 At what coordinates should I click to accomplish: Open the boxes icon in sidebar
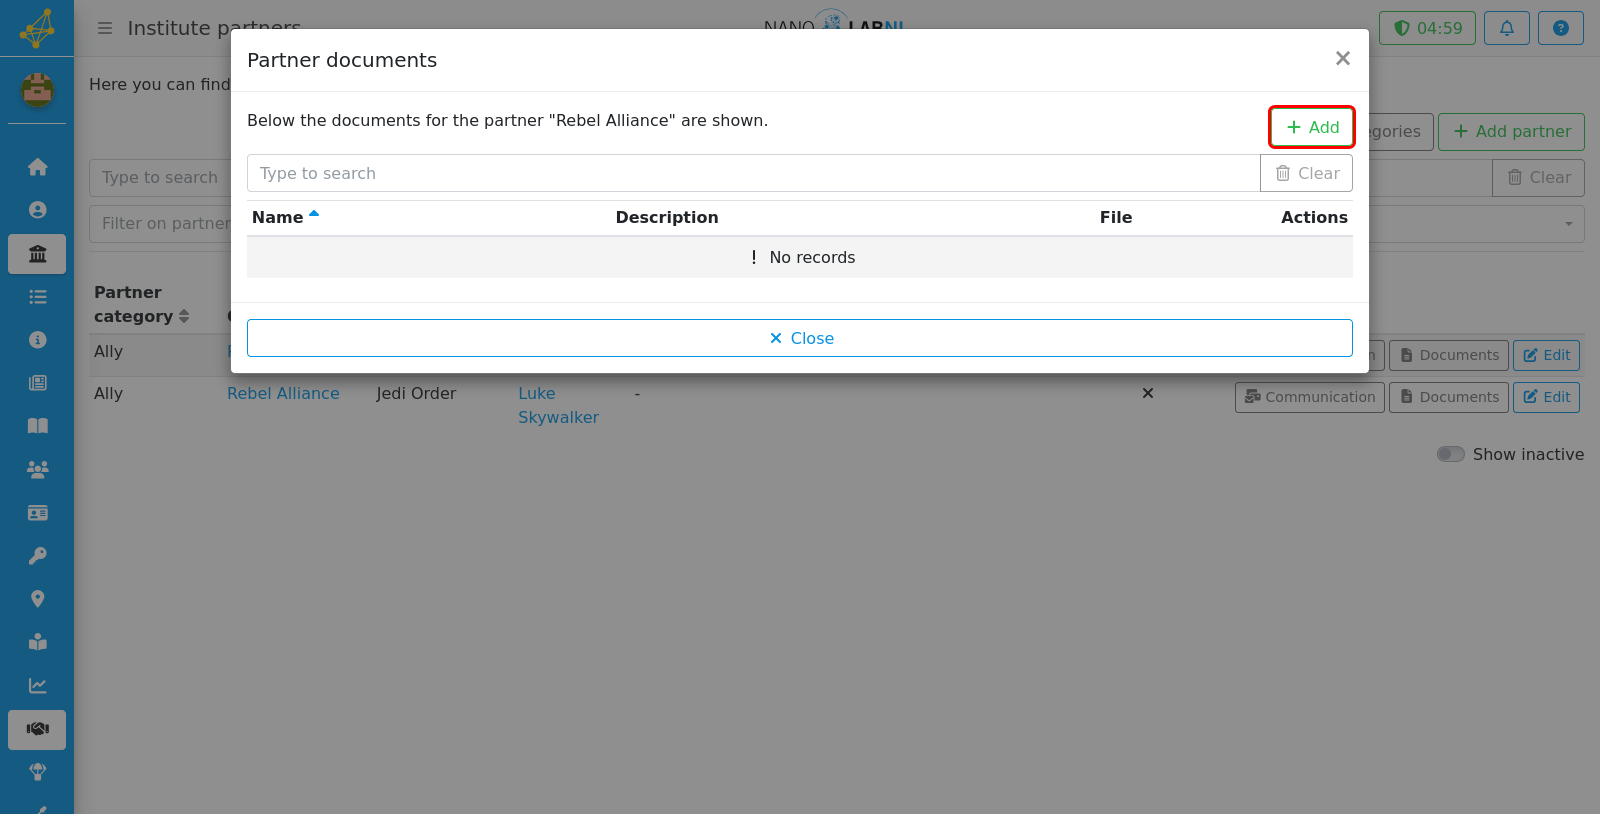(x=37, y=642)
